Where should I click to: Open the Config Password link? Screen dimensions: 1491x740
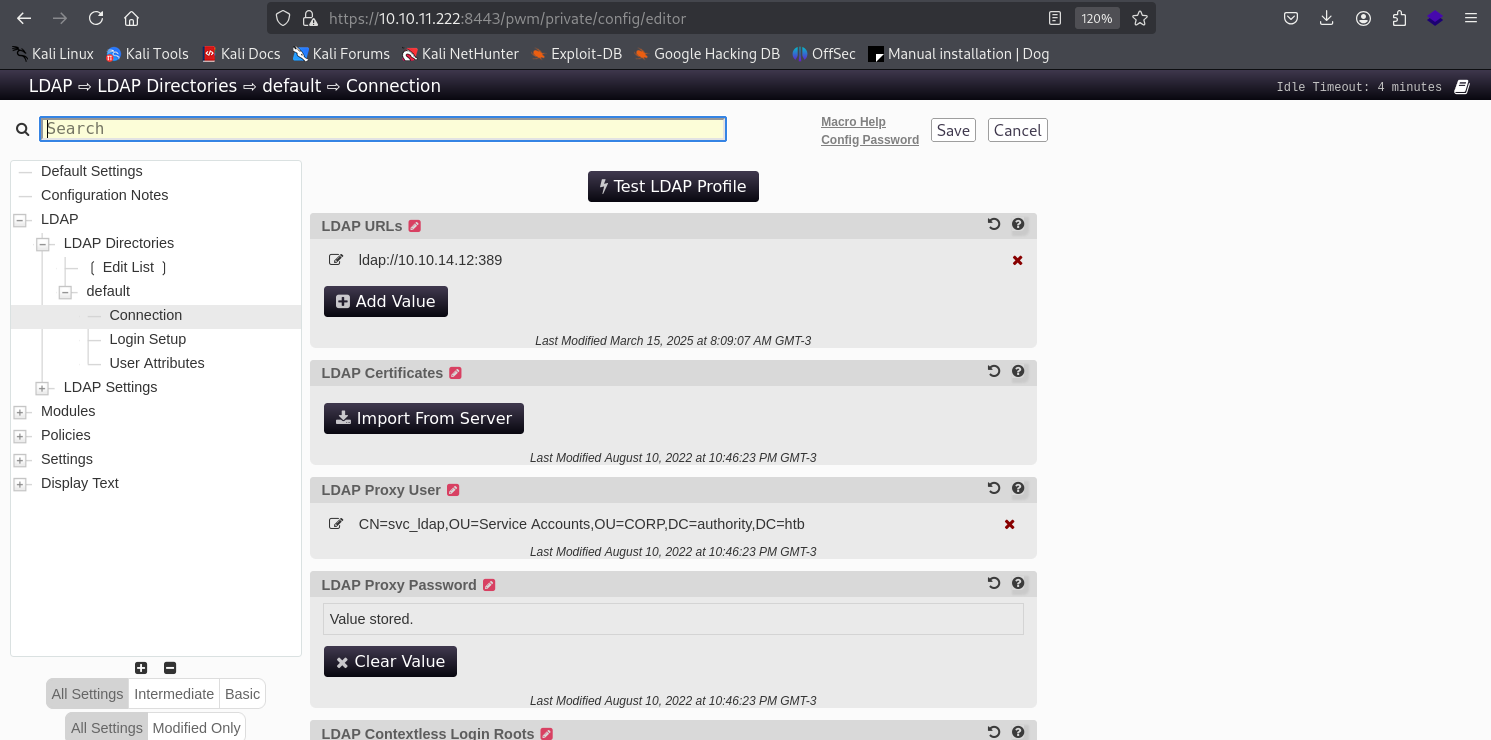tap(870, 140)
